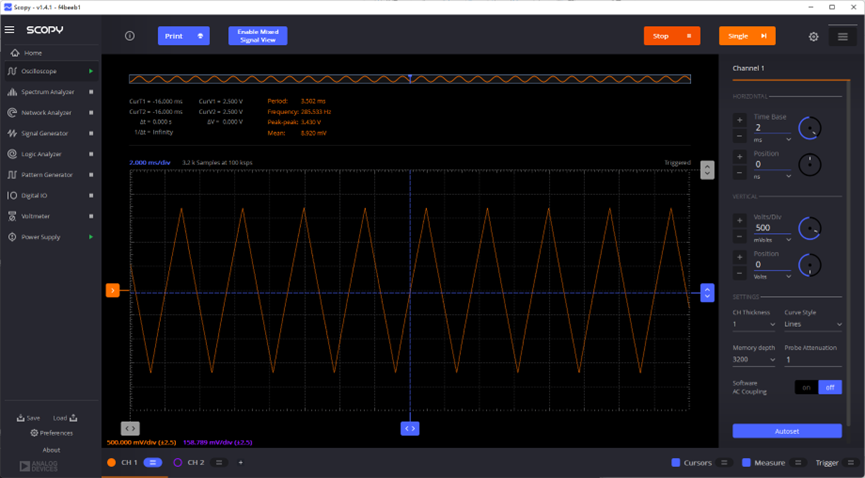Go to the Home page

[26, 53]
